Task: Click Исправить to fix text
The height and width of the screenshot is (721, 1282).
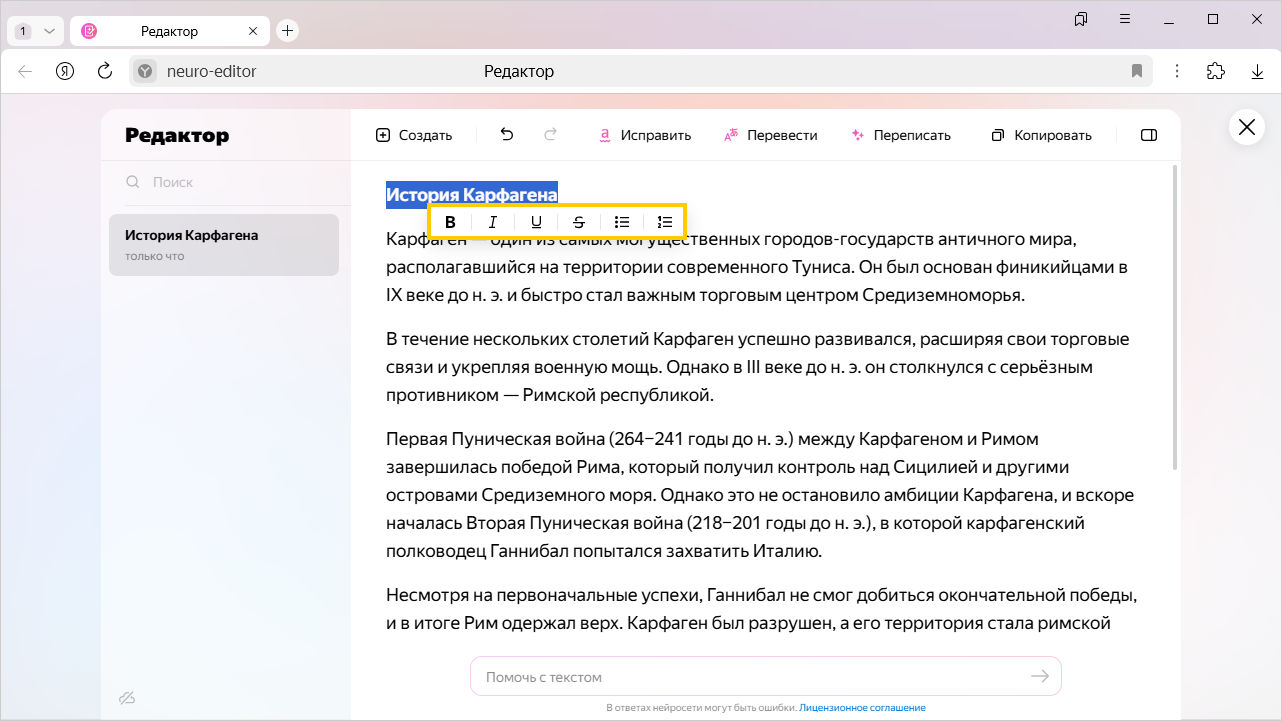Action: coord(645,135)
